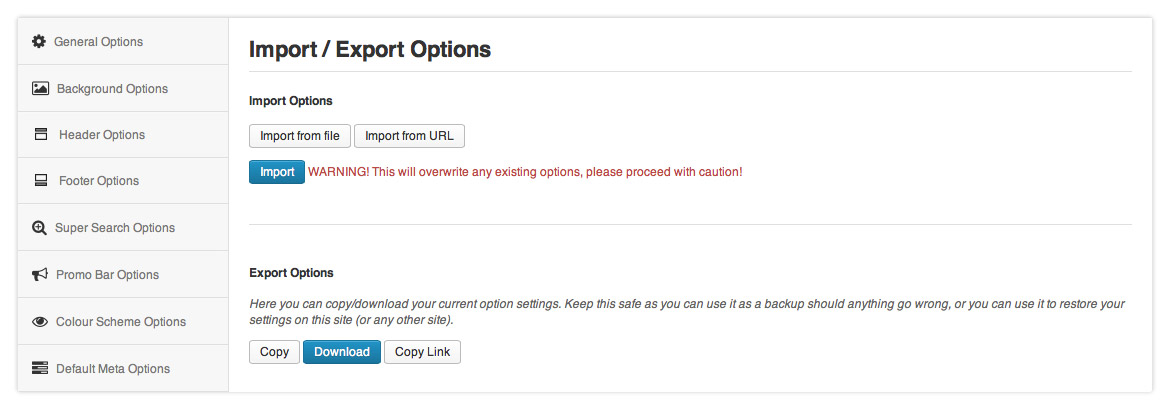The width and height of the screenshot is (1170, 409).
Task: Click the Colour Scheme eye icon
Action: (40, 322)
